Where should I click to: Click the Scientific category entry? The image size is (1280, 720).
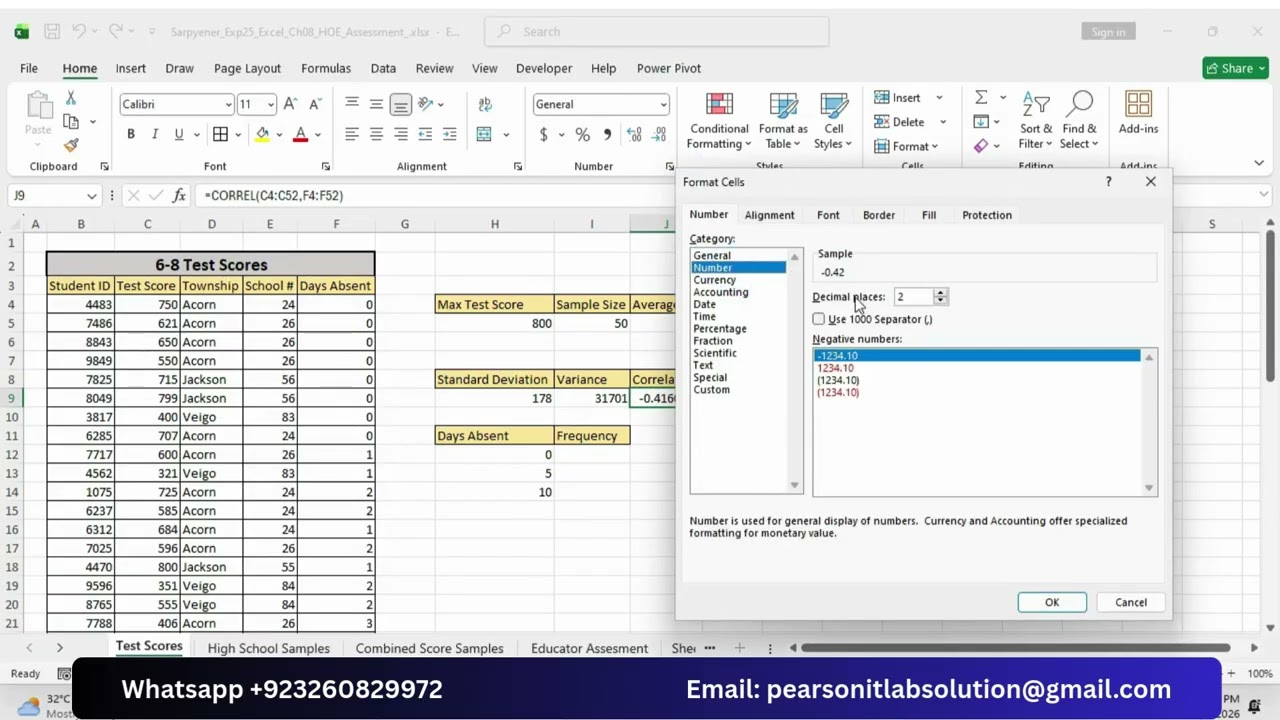click(715, 353)
